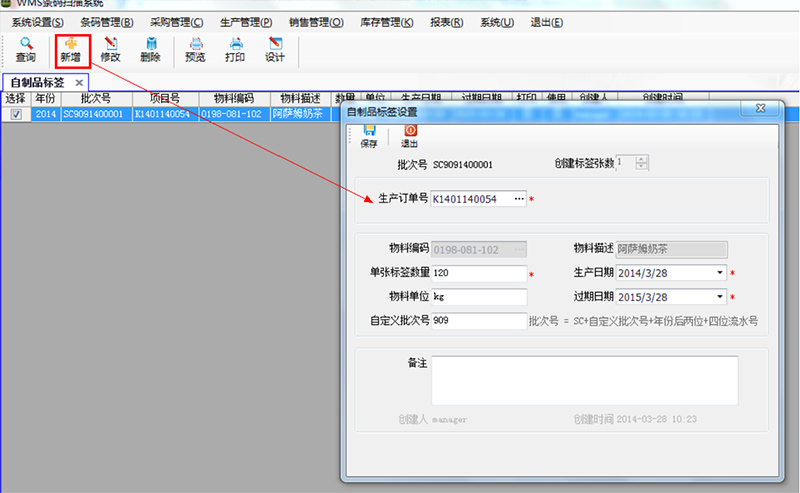Click the 删除 delete toolbar icon
Screen dimensions: 800x493
tap(151, 50)
